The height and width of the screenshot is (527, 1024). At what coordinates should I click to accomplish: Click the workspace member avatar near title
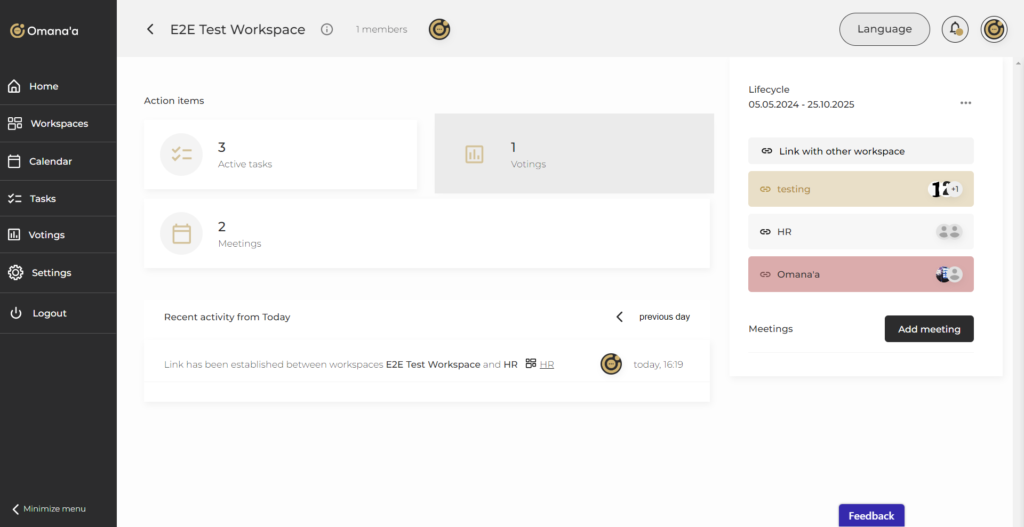[439, 29]
